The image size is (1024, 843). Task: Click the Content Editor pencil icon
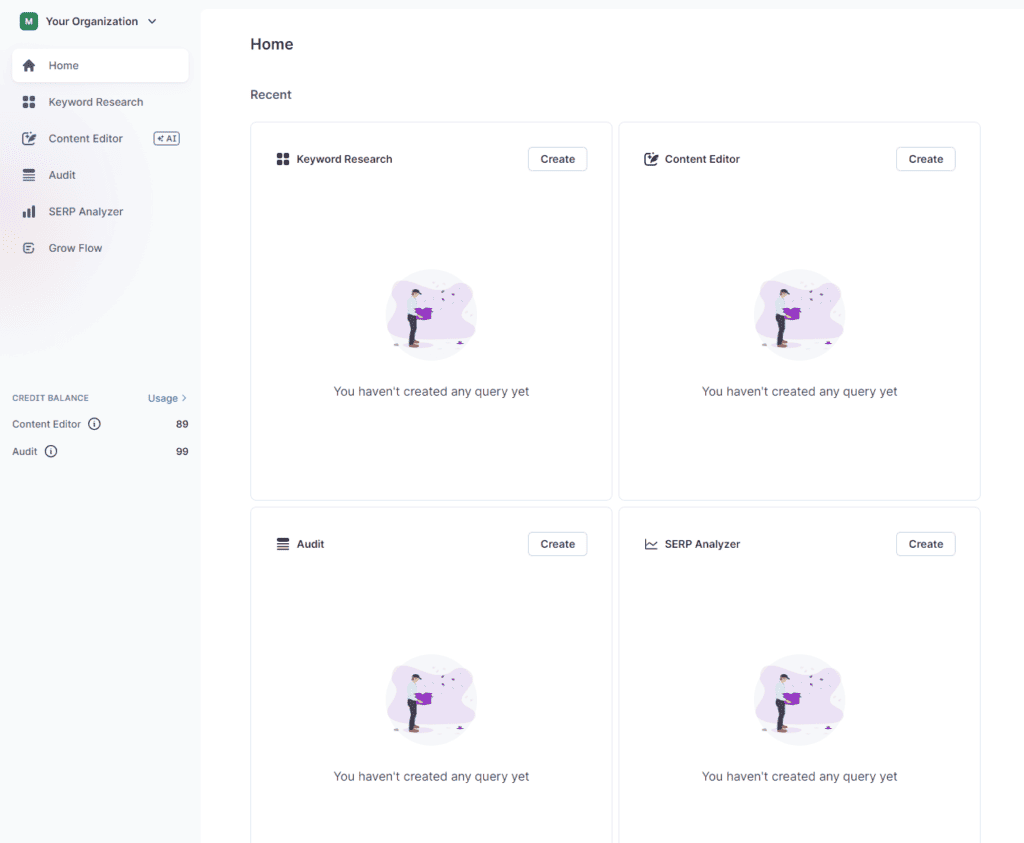29,138
